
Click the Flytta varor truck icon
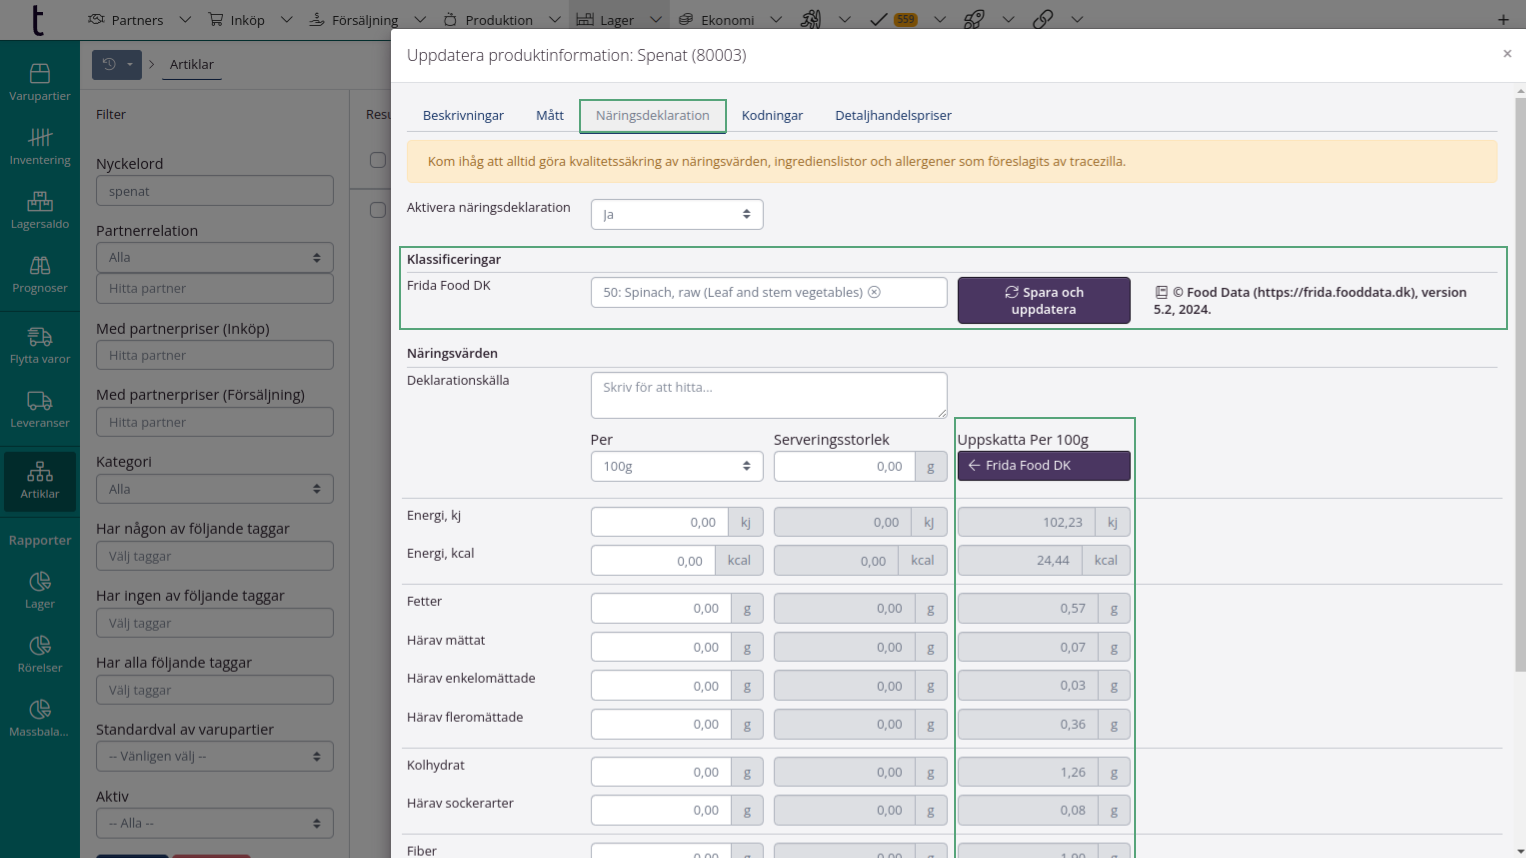[40, 337]
